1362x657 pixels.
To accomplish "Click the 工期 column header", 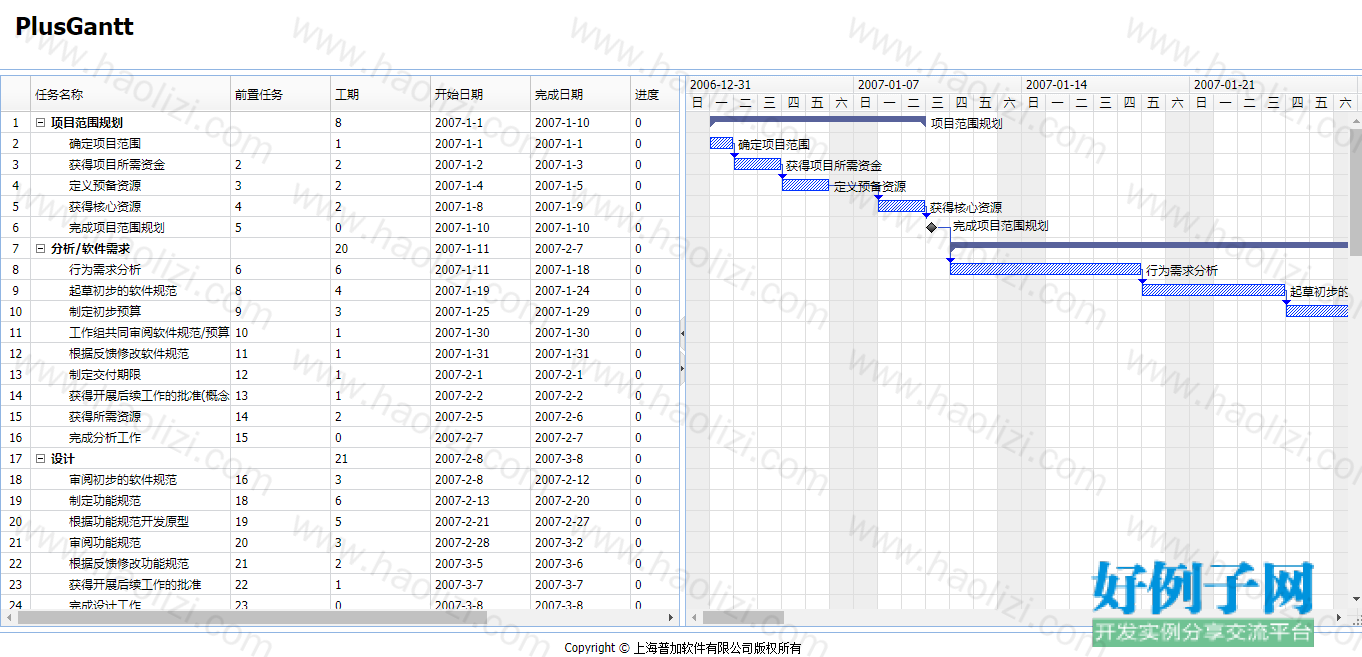I will [x=381, y=94].
